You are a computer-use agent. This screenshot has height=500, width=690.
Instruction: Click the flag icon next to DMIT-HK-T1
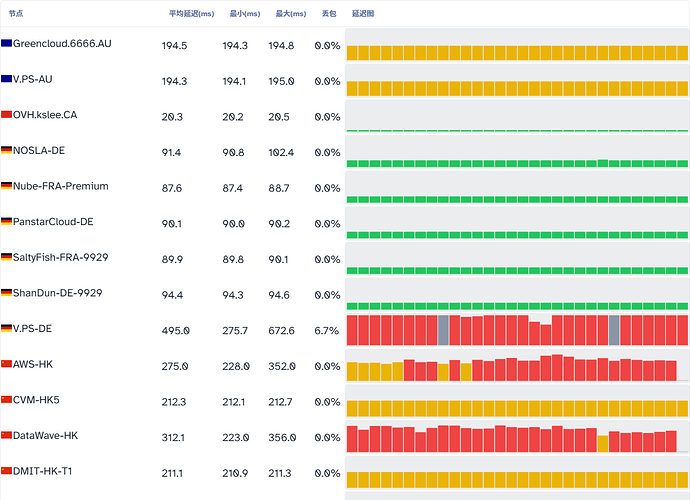click(x=6, y=471)
